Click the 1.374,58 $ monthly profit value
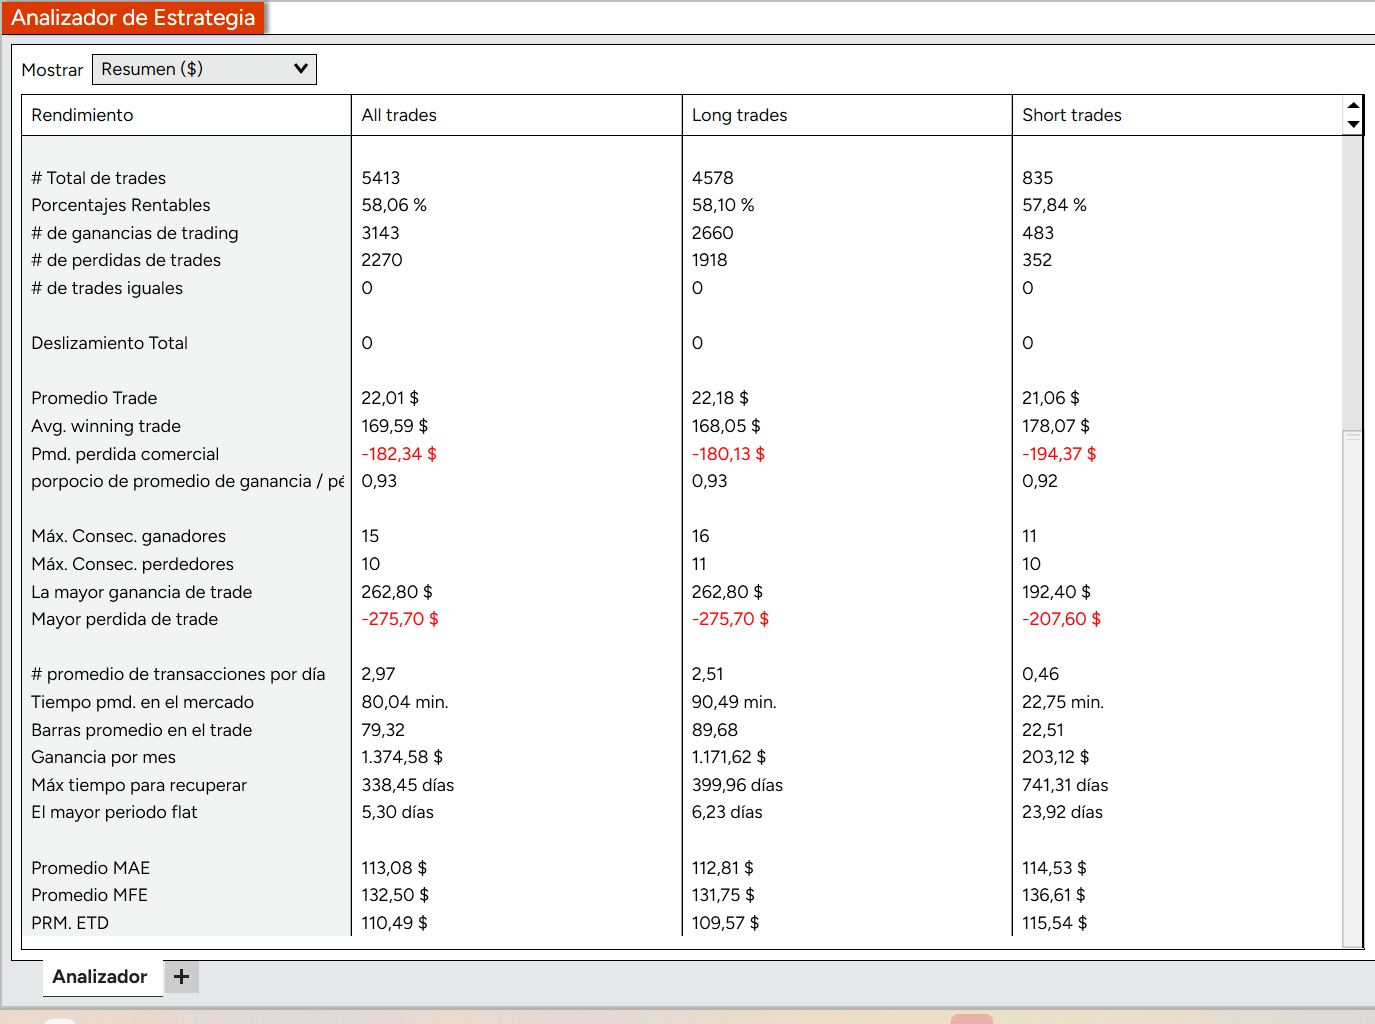1375x1024 pixels. pos(402,757)
